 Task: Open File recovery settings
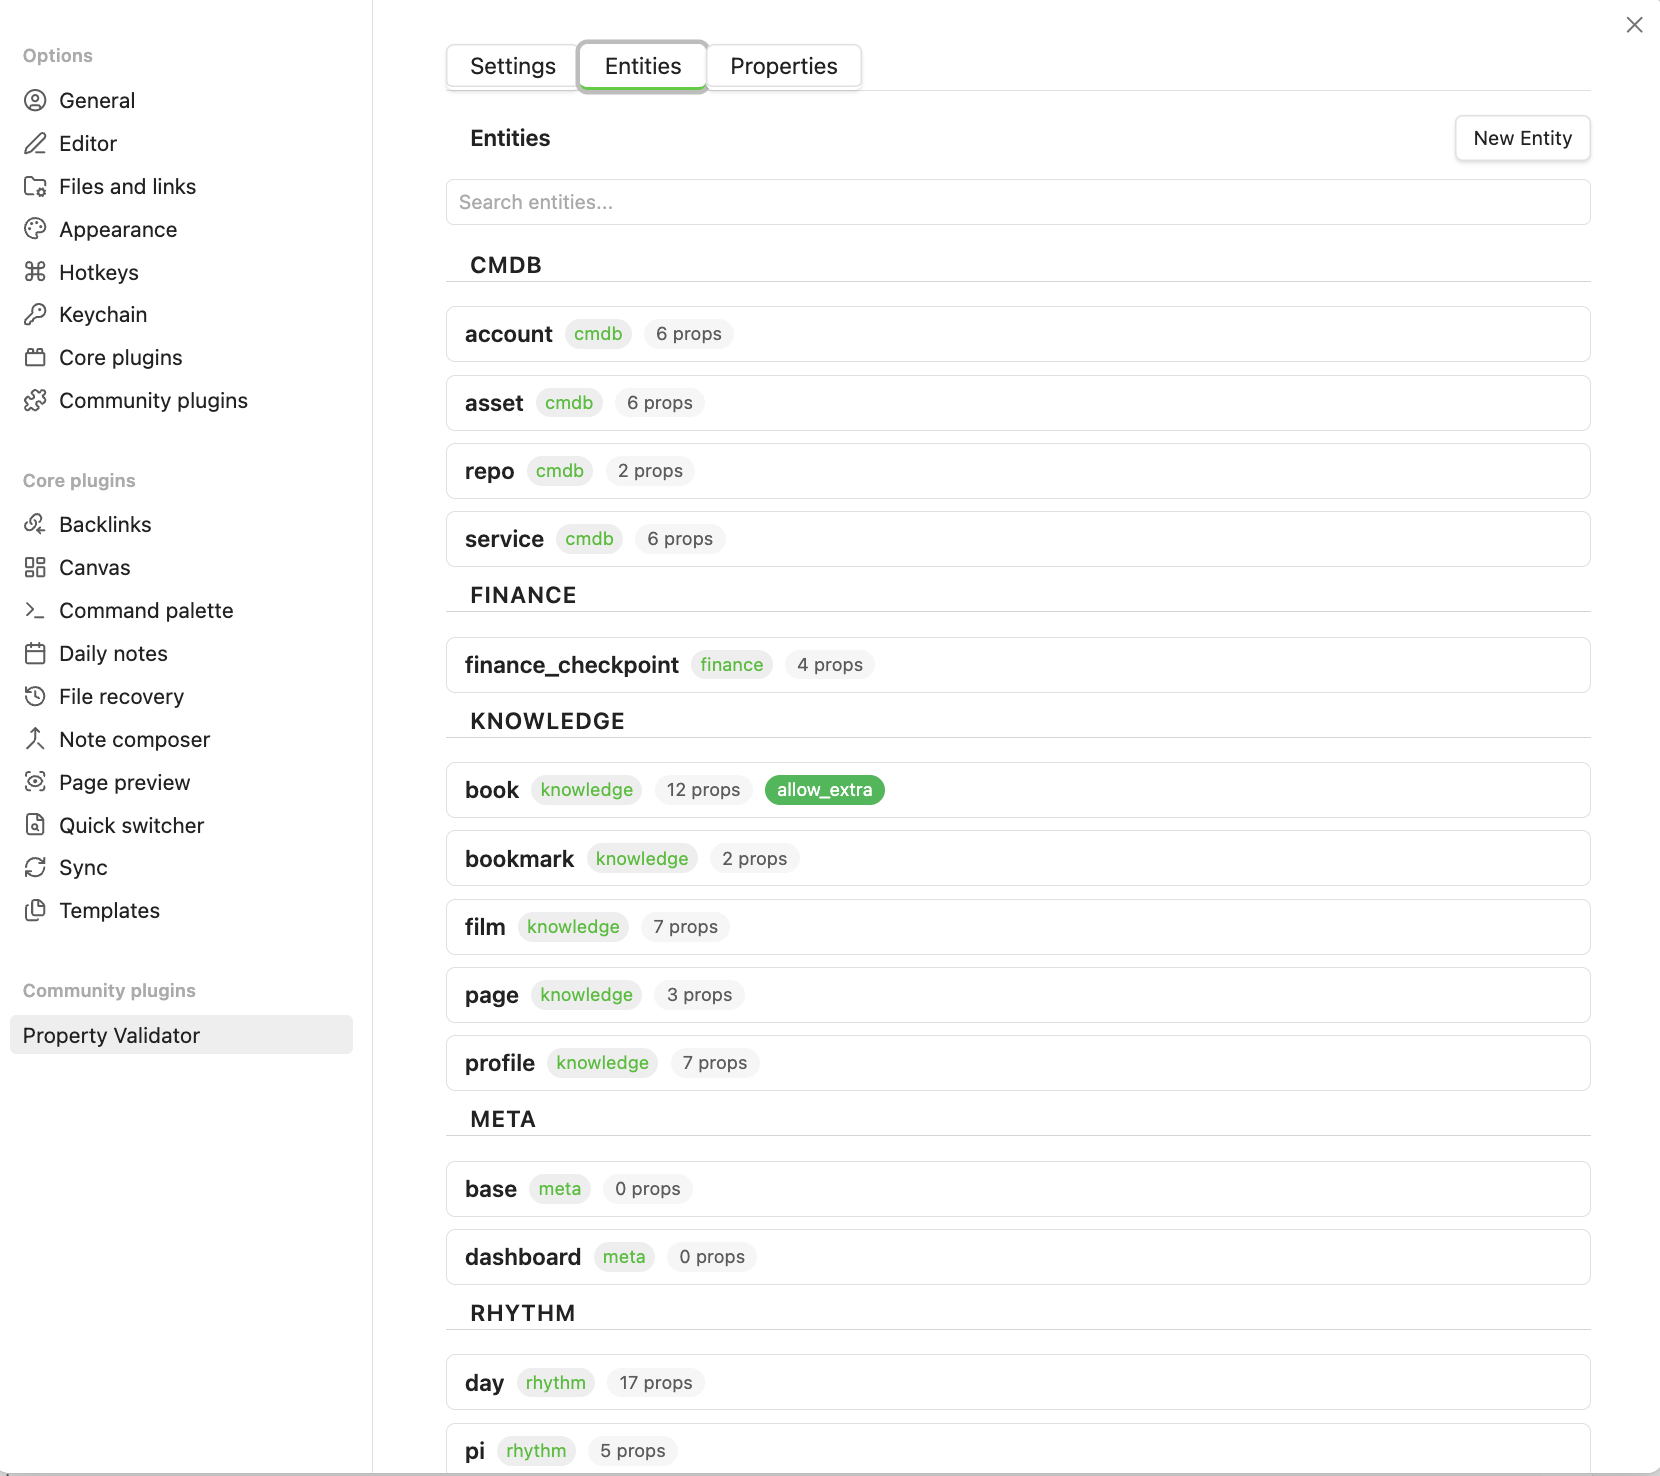coord(121,696)
